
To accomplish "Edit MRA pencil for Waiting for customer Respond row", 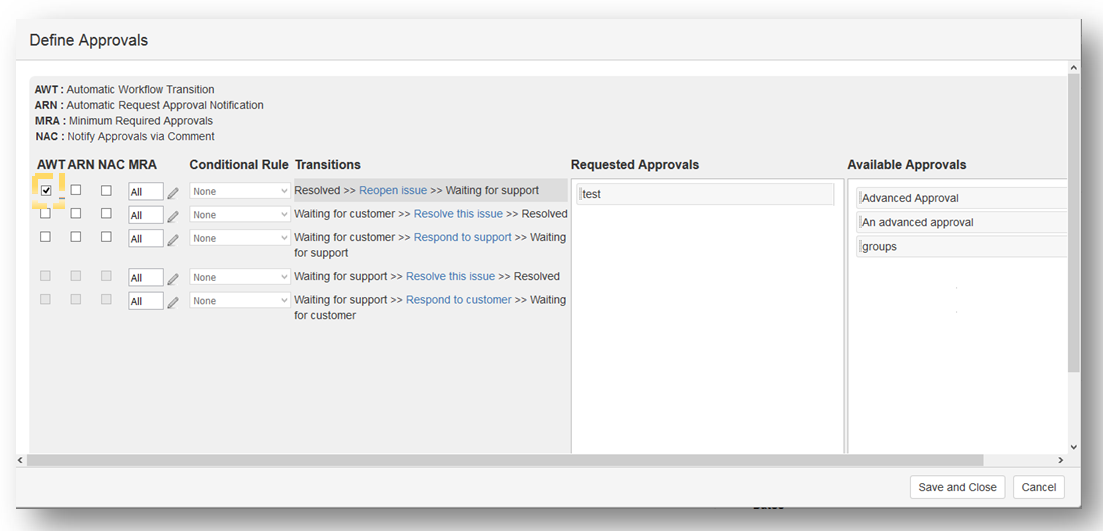I will coord(173,240).
